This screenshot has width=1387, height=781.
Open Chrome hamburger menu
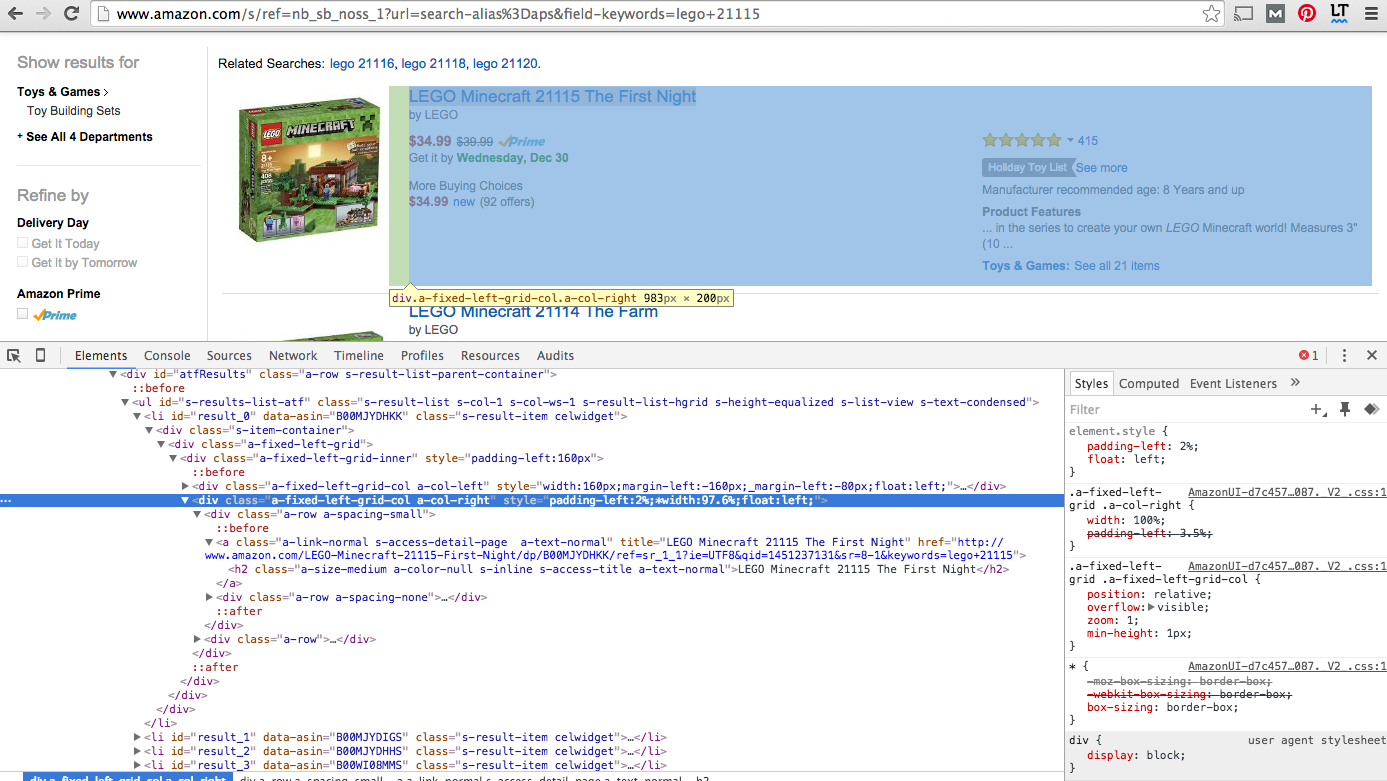pyautogui.click(x=1371, y=14)
